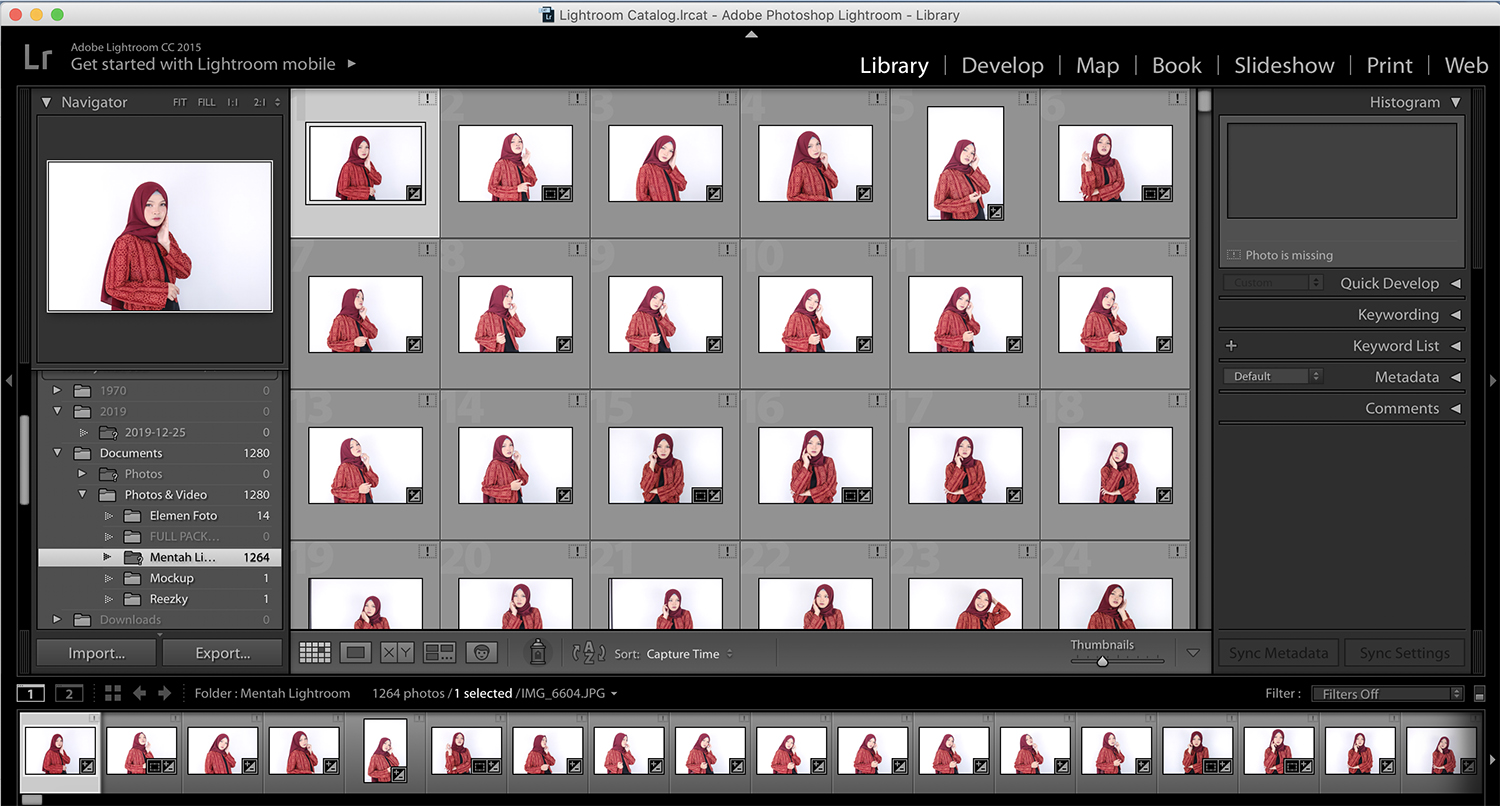Go forward with the filmstrip right arrow

coord(165,693)
